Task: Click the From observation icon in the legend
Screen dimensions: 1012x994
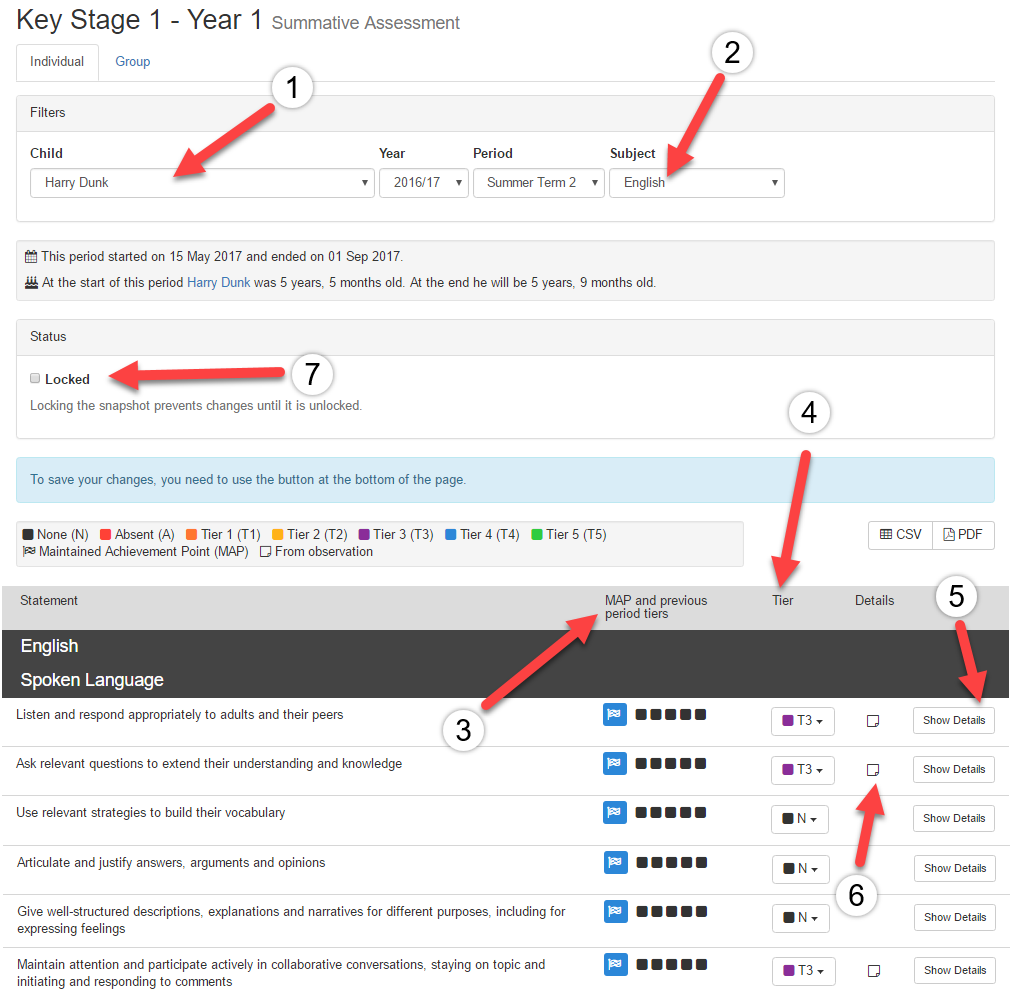Action: click(265, 552)
